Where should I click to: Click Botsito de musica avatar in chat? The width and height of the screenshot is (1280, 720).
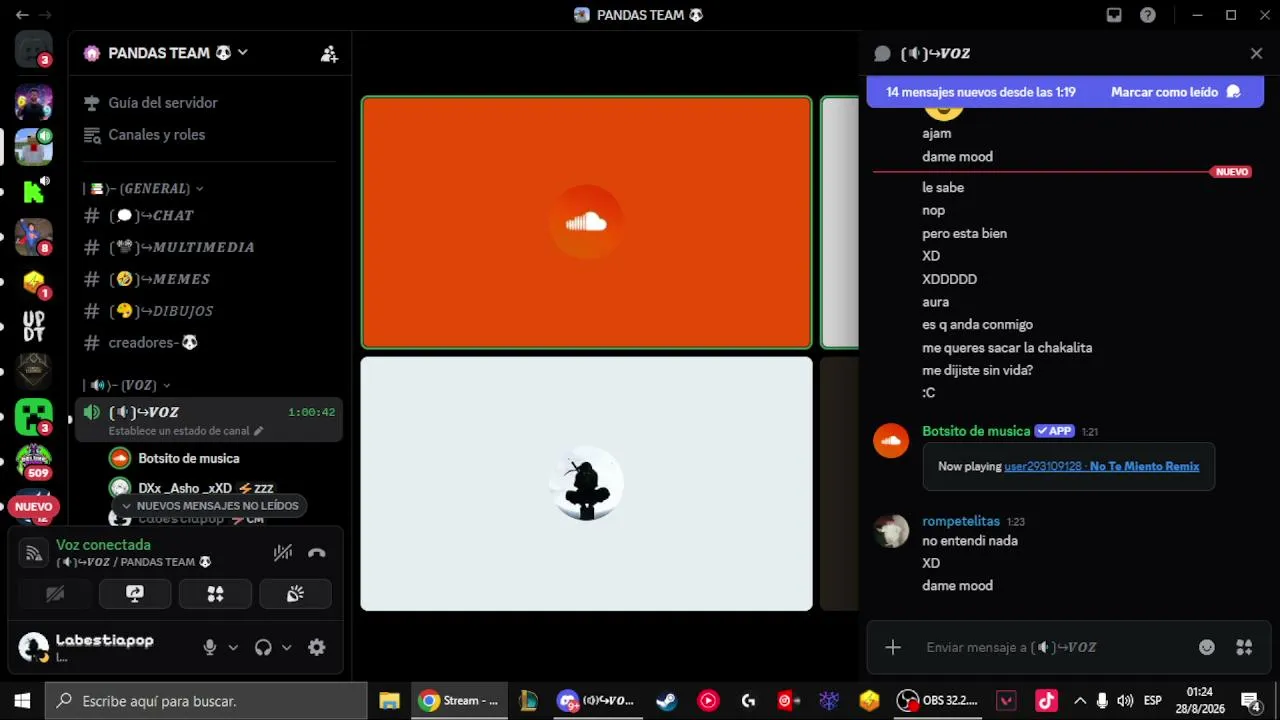(x=891, y=441)
